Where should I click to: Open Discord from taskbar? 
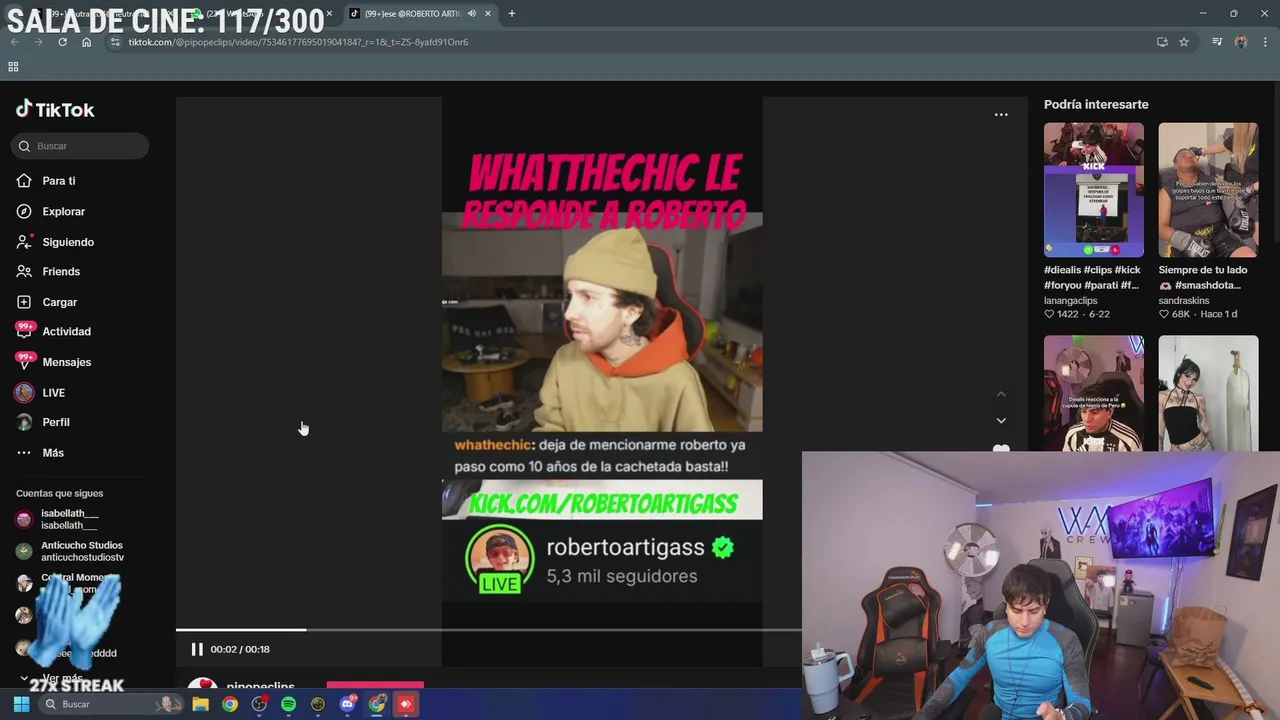[347, 704]
